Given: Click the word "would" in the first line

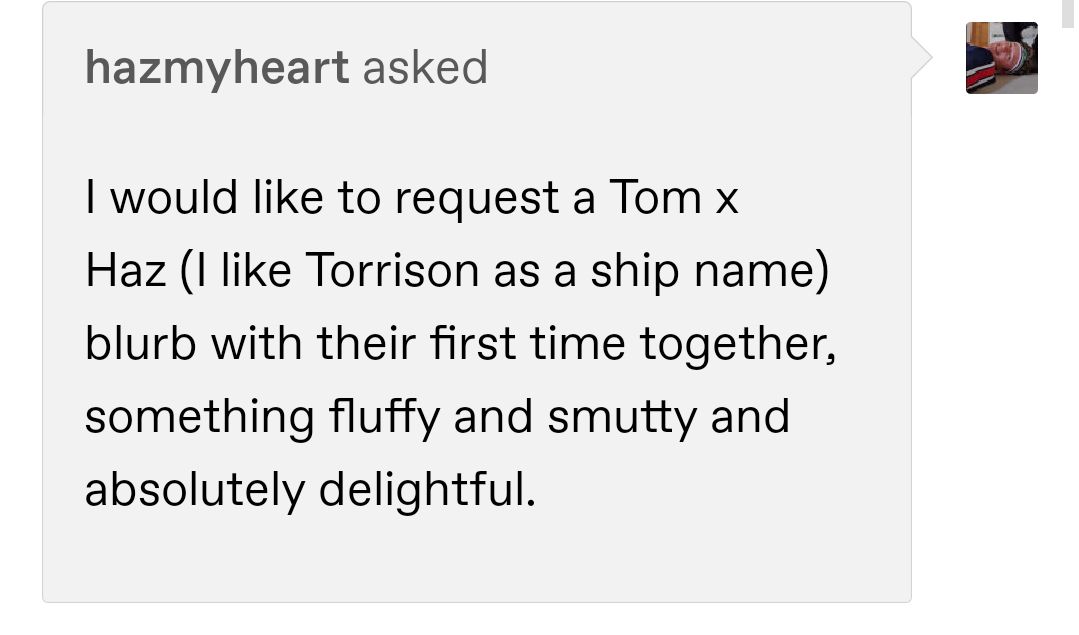Looking at the screenshot, I should click(174, 197).
